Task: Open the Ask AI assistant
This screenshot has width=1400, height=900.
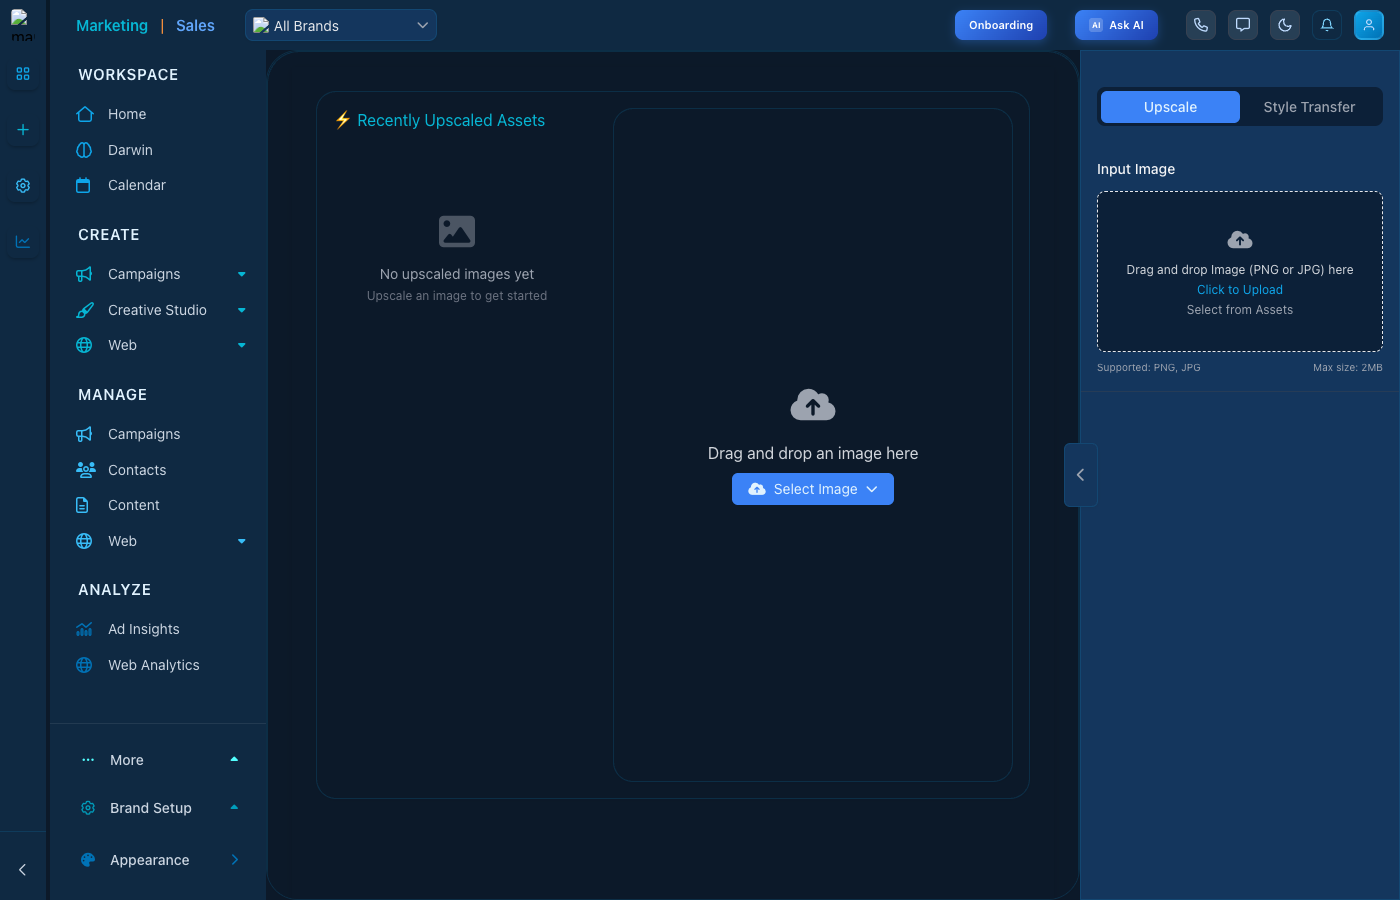Action: coord(1116,25)
